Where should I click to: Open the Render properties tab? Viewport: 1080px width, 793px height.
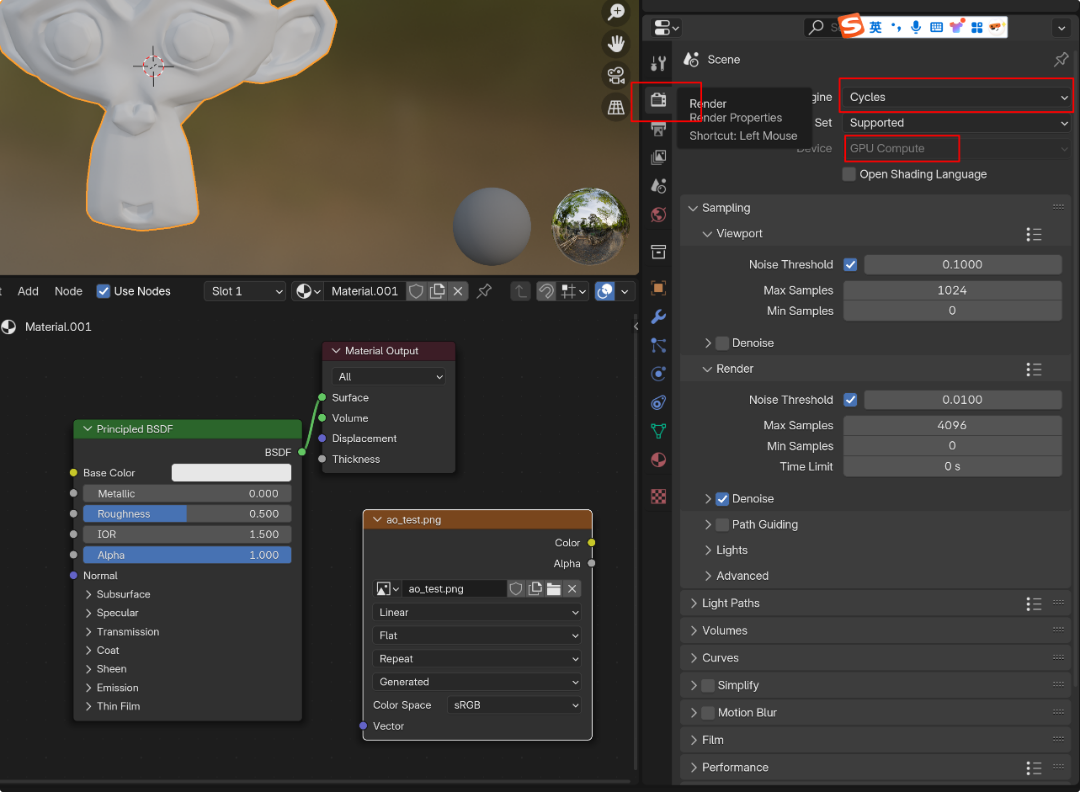658,100
